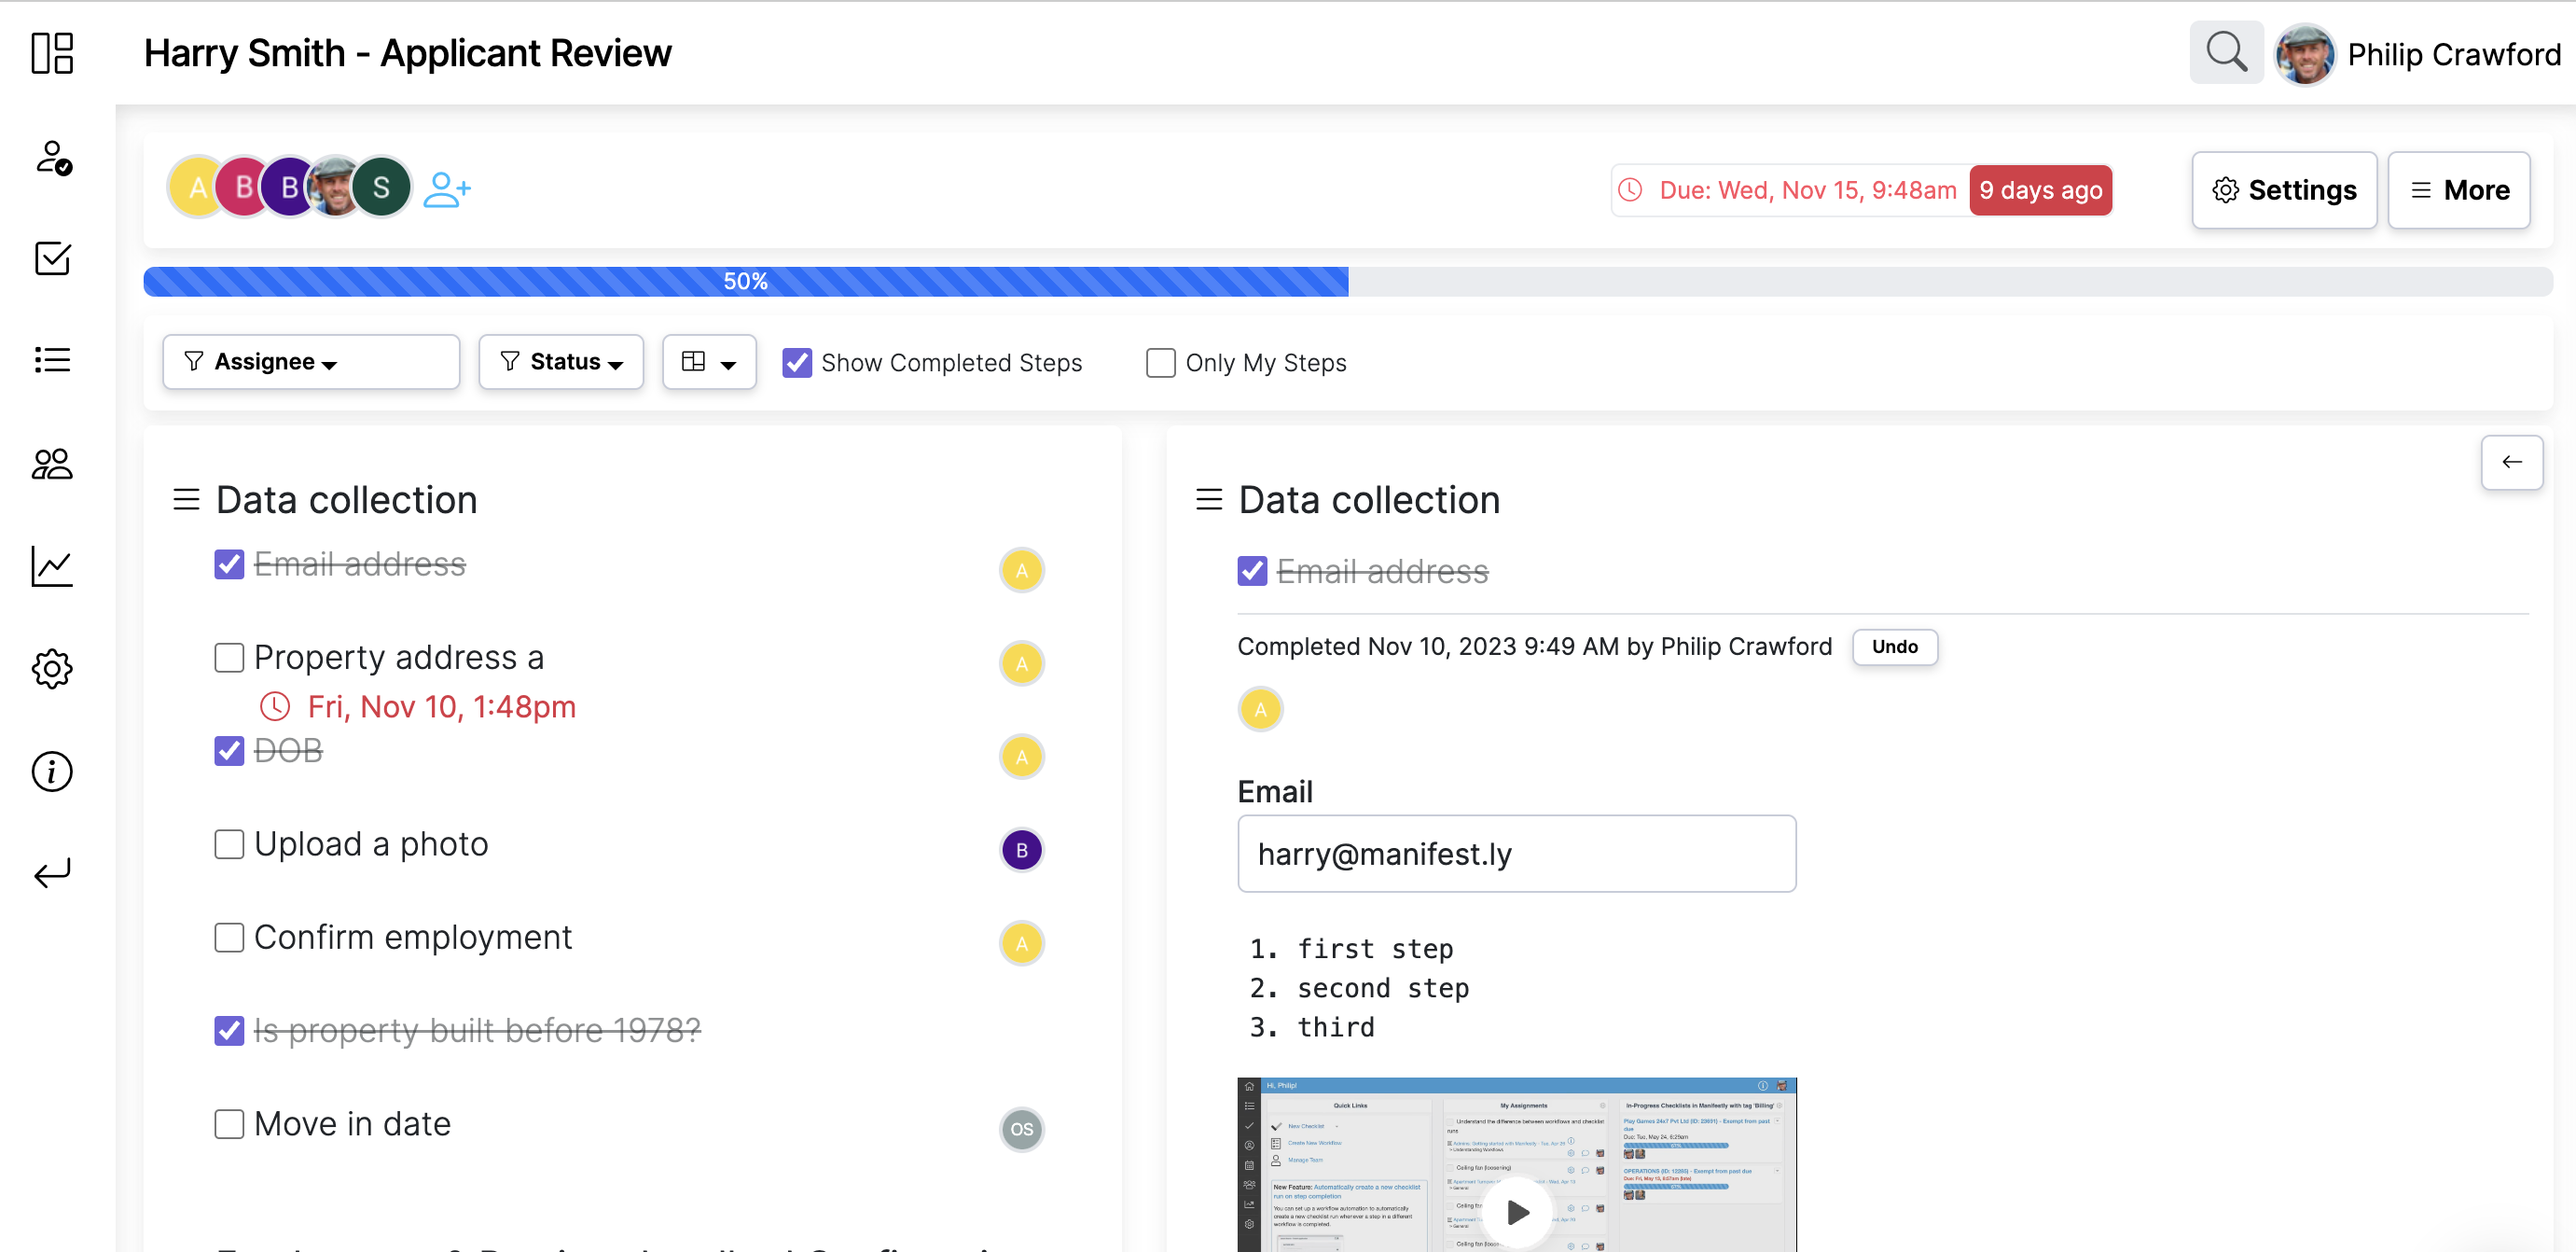Select the Move in date step text
Screen dimensions: 2576x1252
tap(352, 1123)
